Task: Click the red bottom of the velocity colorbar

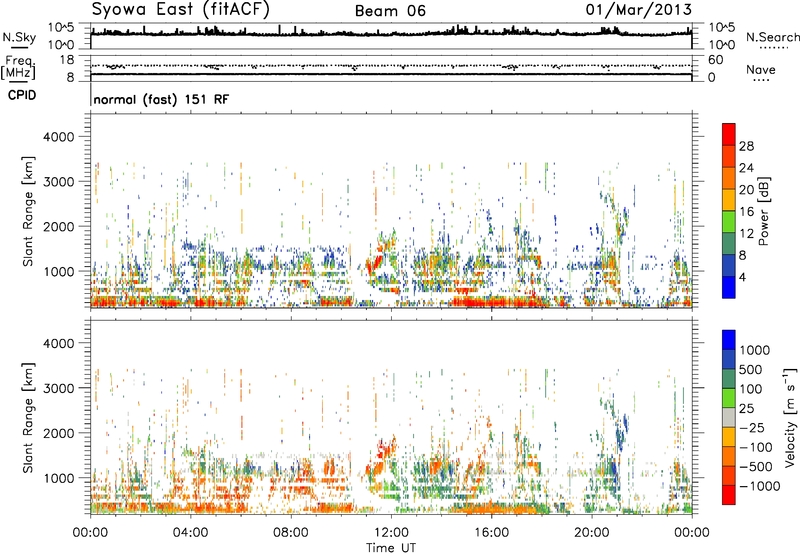Action: click(729, 495)
